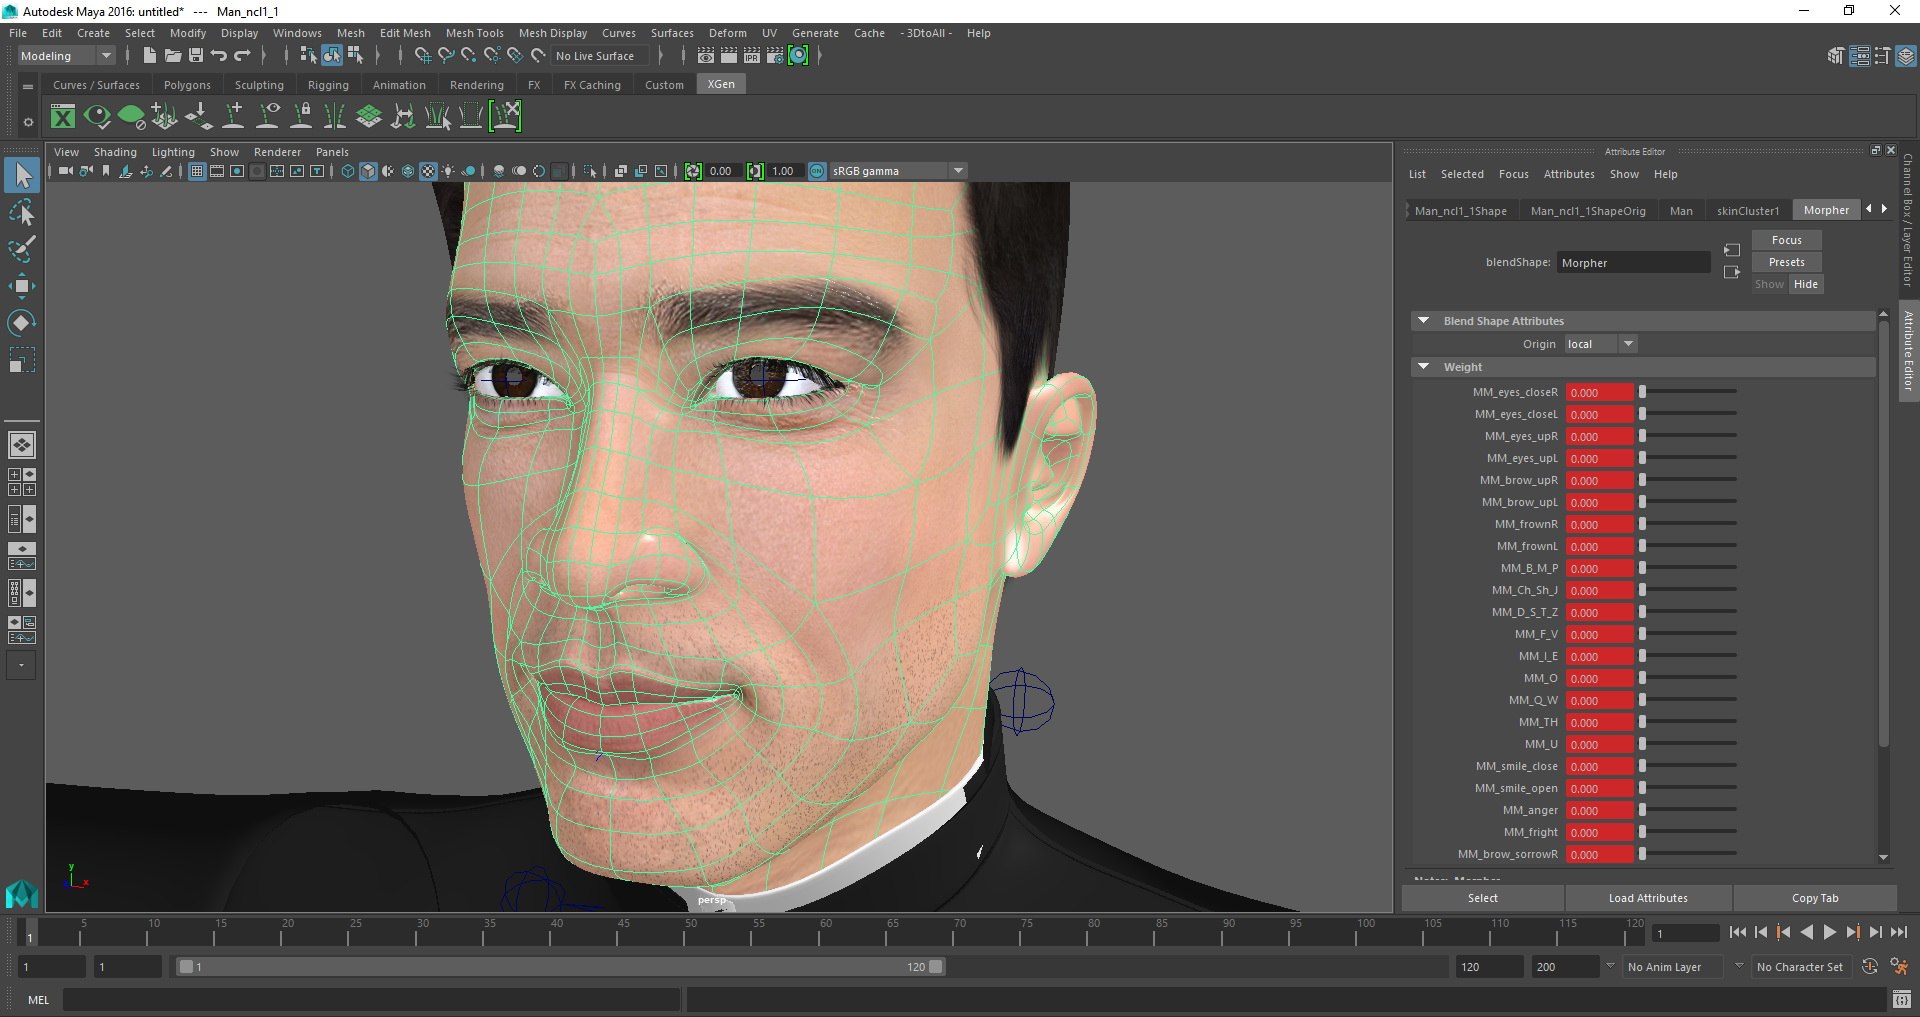
Task: Step to the next key
Action: point(1853,932)
